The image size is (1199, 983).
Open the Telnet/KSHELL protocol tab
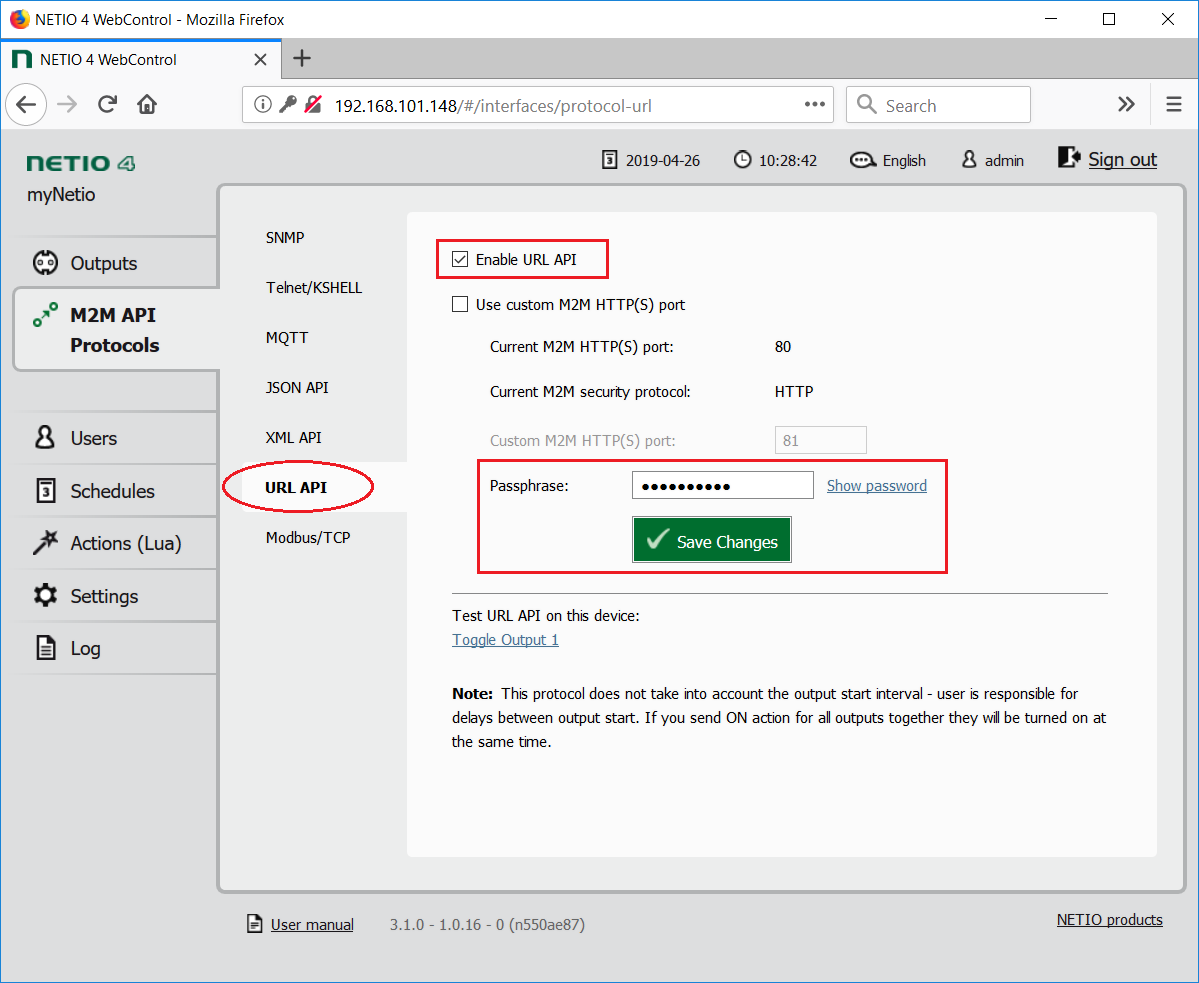pos(314,287)
